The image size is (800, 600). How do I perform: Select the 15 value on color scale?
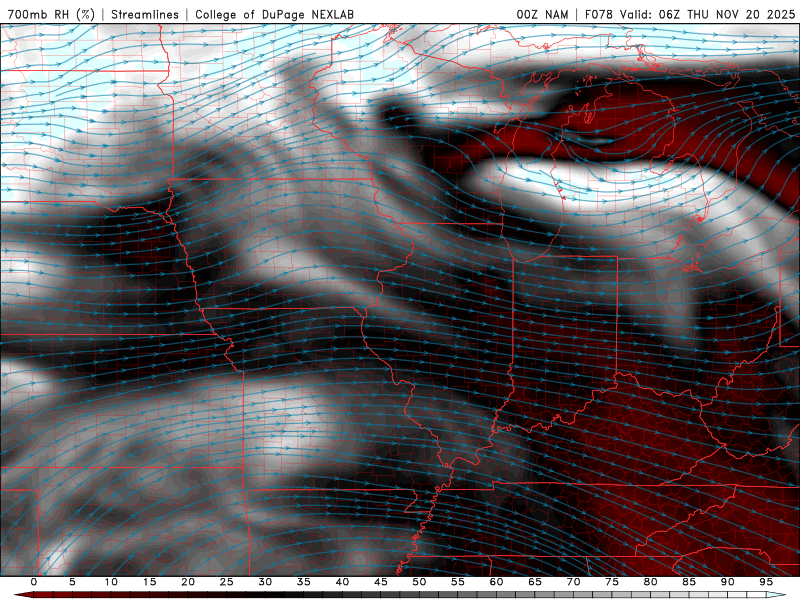click(149, 582)
